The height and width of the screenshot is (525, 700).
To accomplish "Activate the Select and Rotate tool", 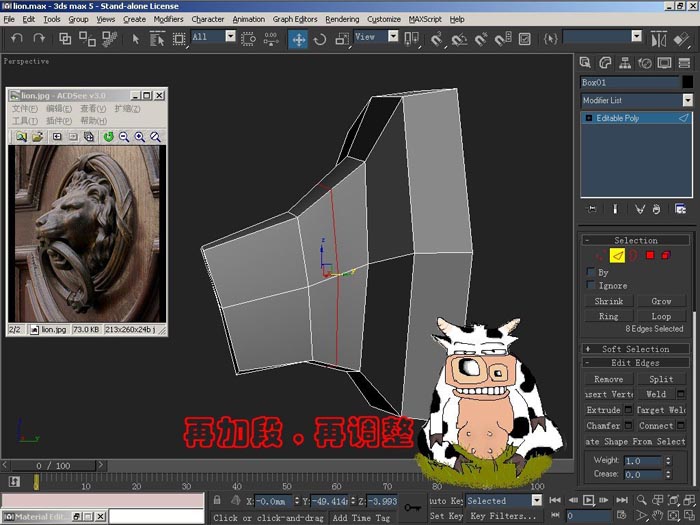I will click(x=320, y=40).
